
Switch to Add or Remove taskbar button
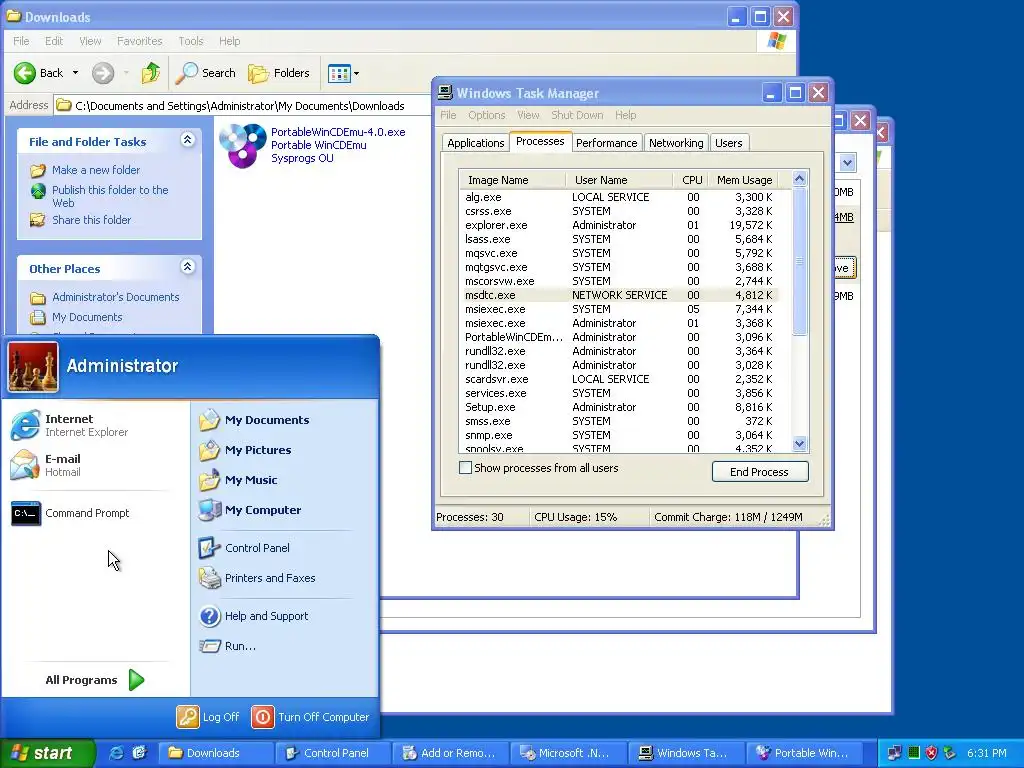[449, 753]
